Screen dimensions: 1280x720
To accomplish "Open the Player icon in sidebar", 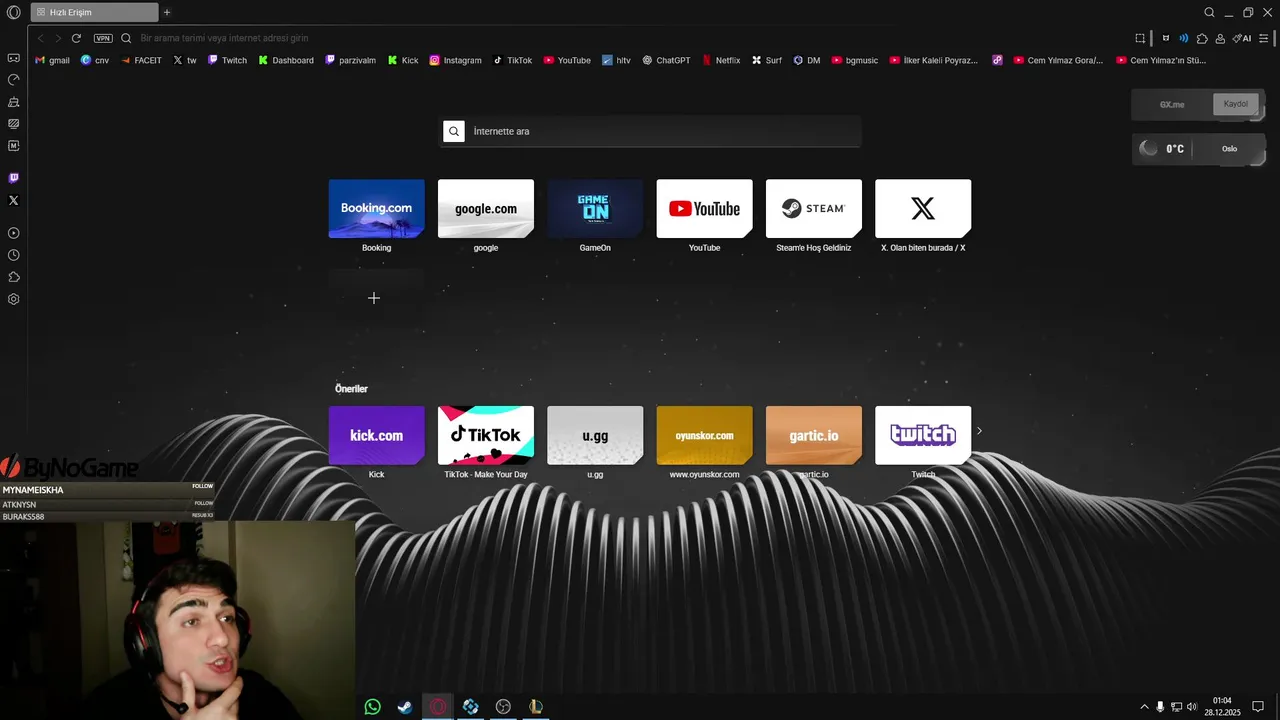I will point(13,233).
